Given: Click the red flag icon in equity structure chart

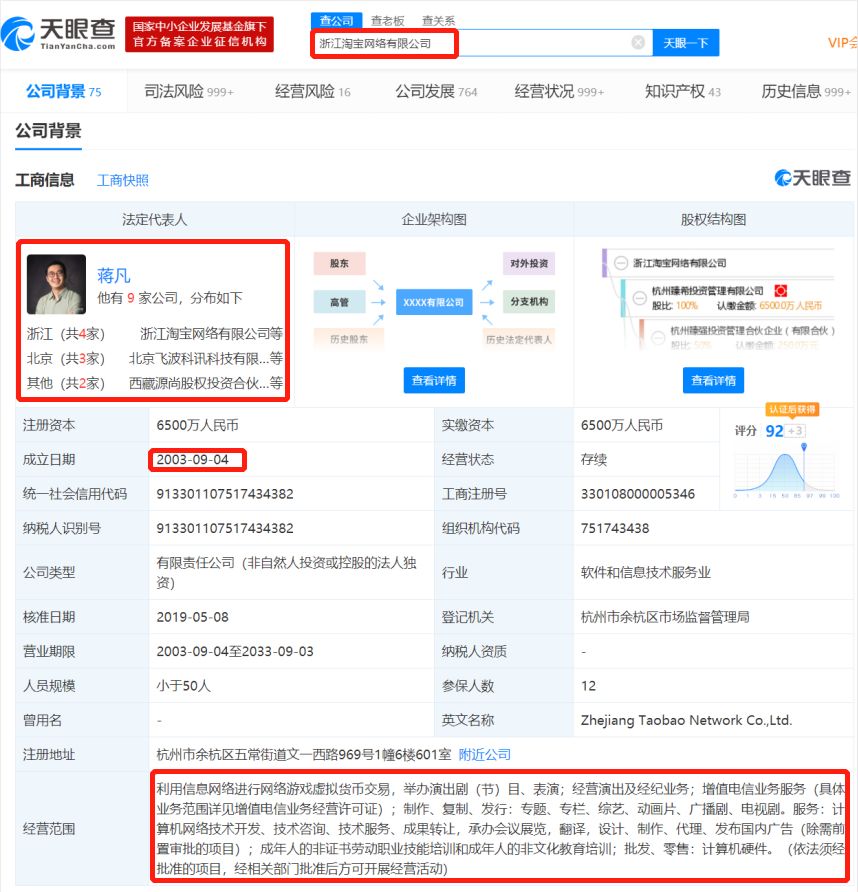Looking at the screenshot, I should (781, 291).
